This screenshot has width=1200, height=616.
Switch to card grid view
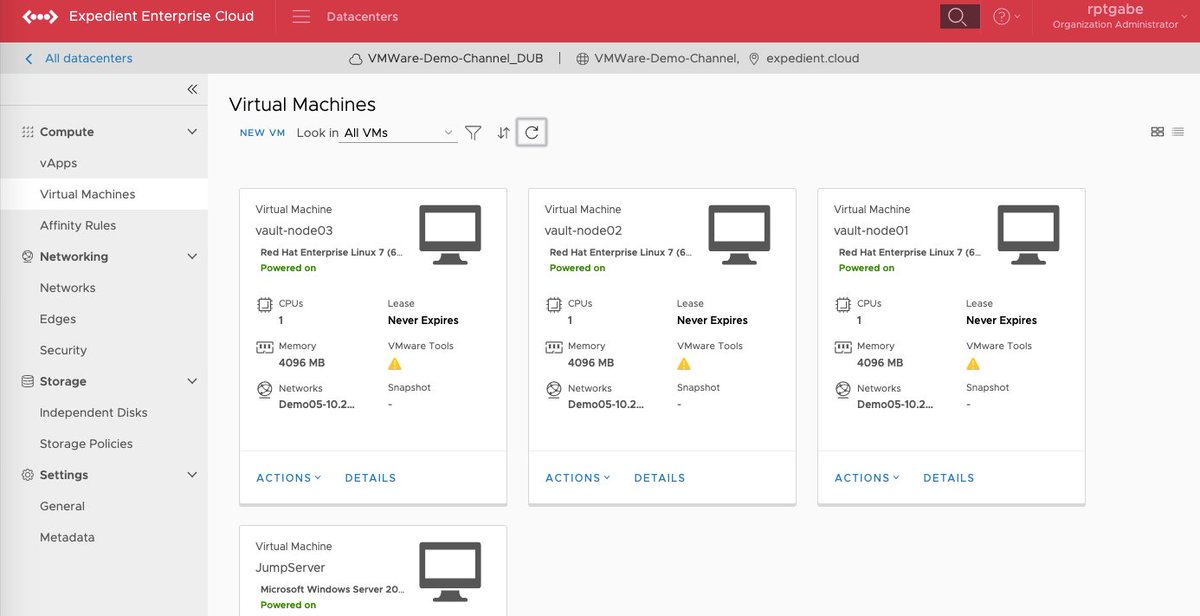tap(1158, 132)
